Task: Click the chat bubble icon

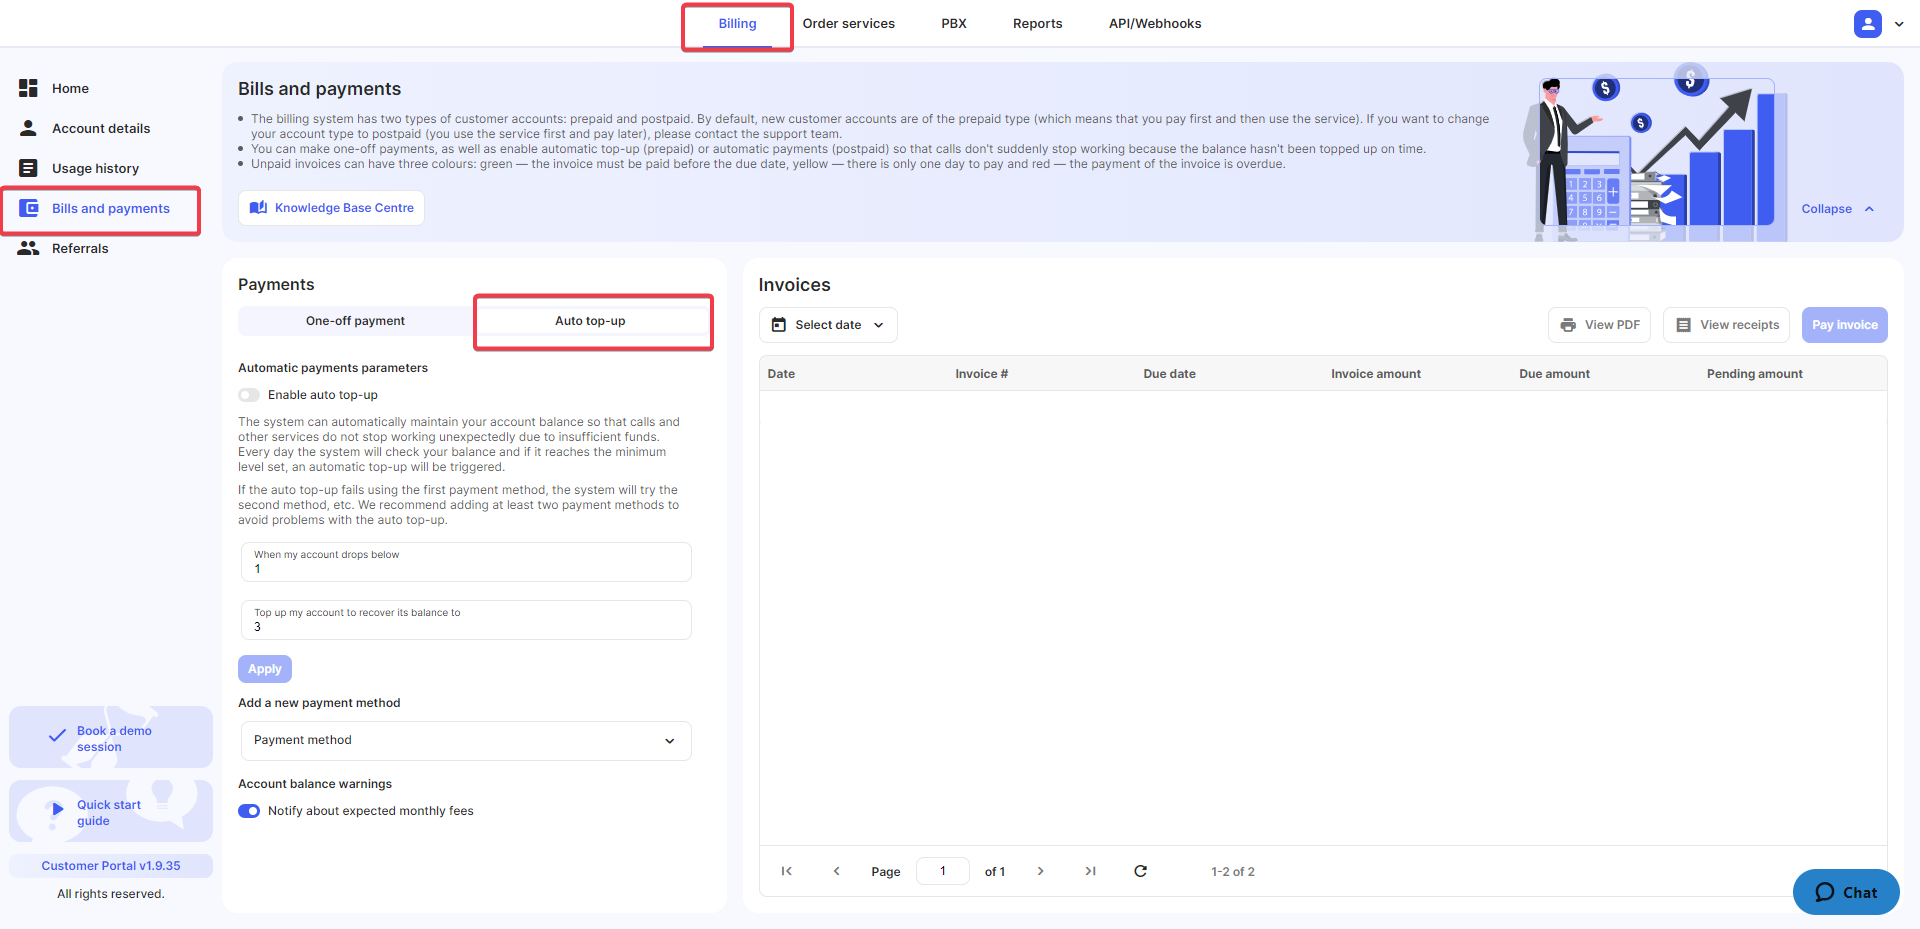Action: coord(1825,892)
